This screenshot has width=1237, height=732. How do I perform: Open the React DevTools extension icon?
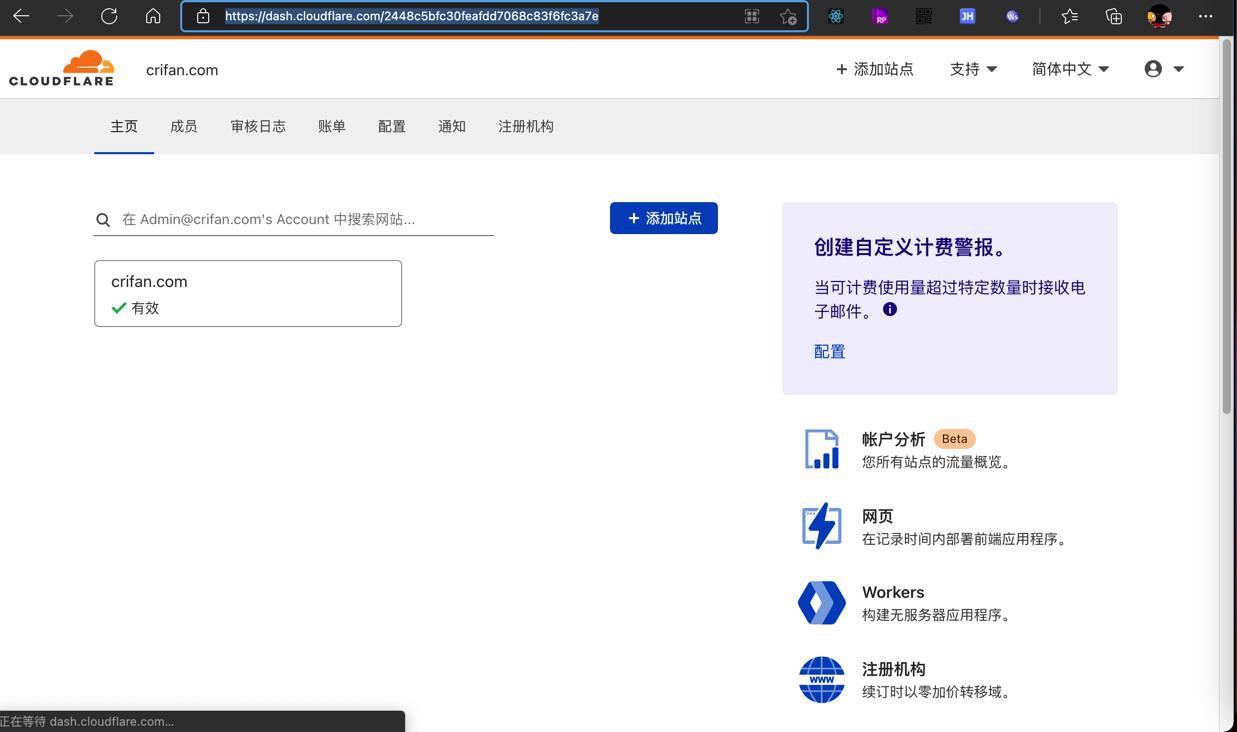(x=836, y=16)
